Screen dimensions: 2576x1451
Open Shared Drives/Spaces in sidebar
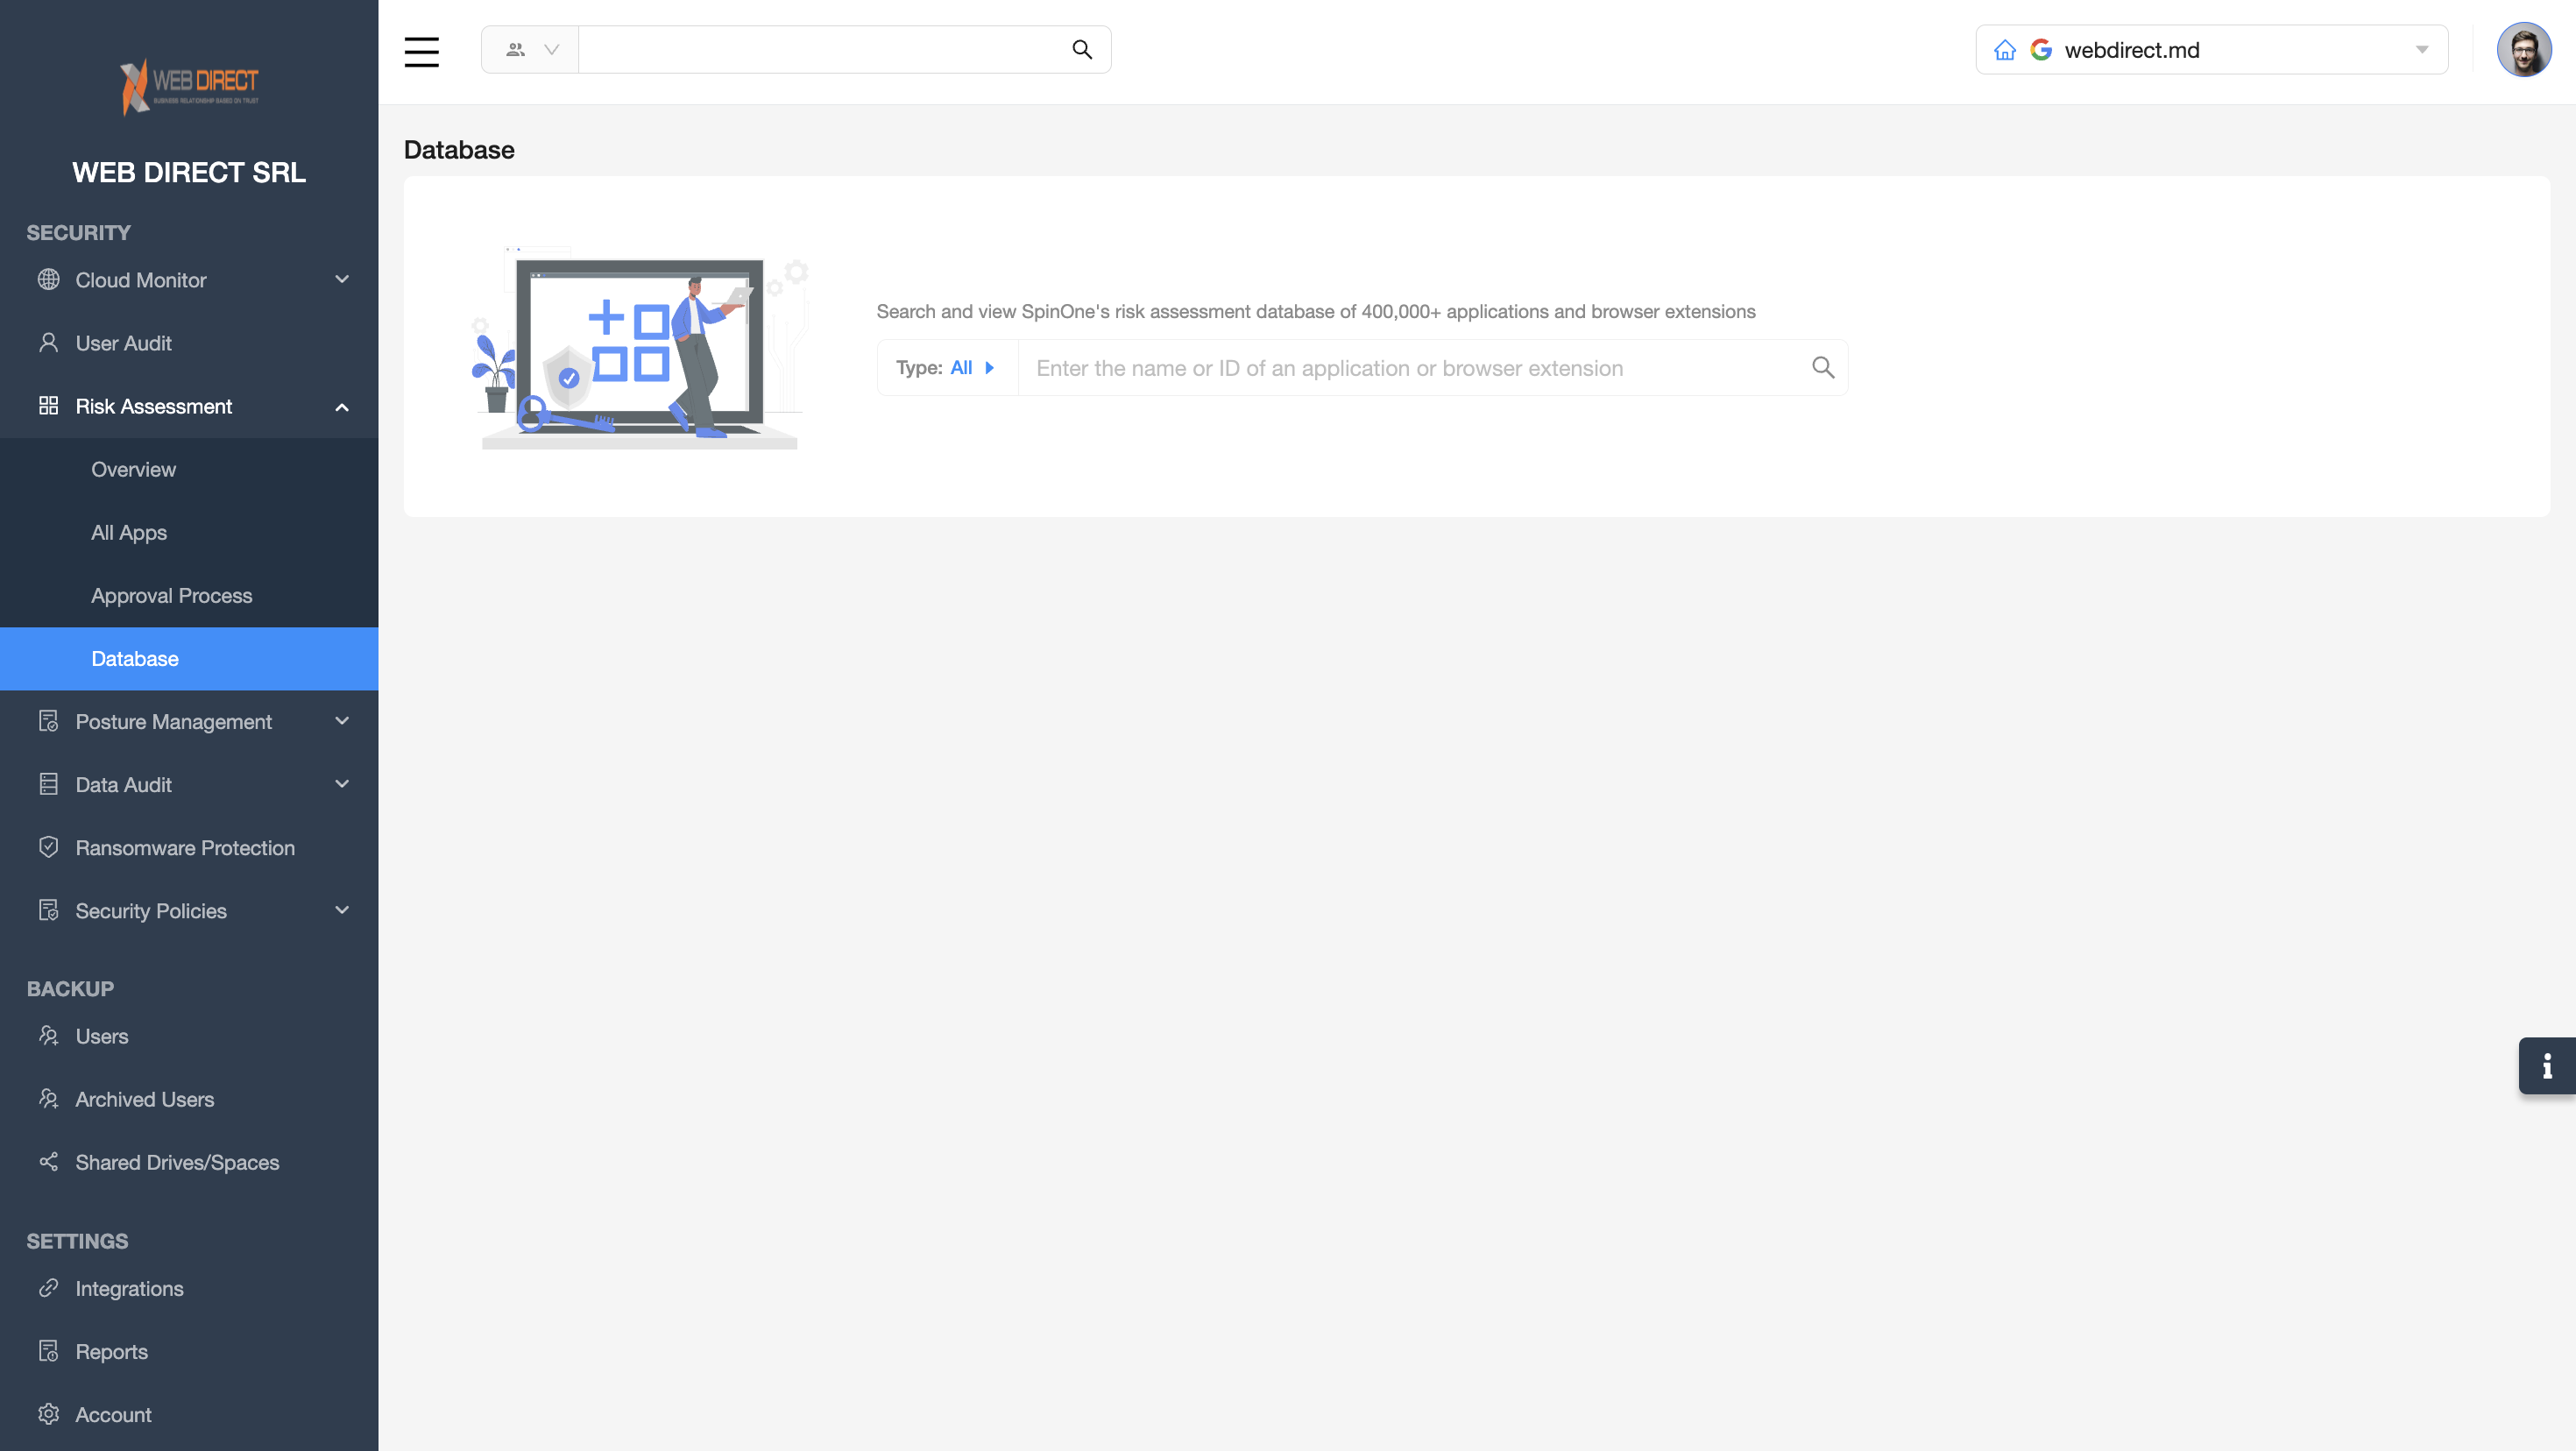coord(177,1162)
